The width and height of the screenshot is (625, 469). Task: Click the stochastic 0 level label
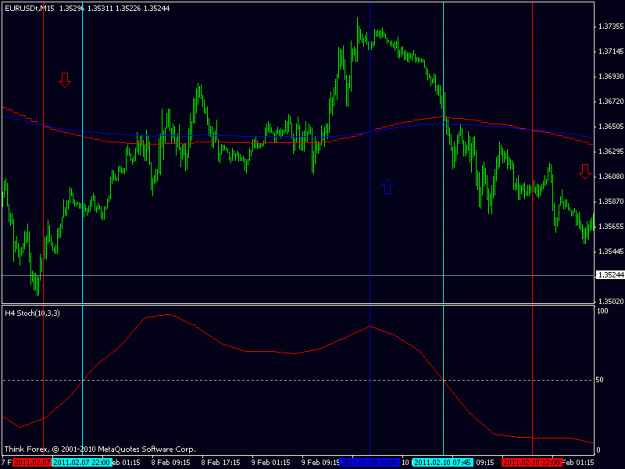coord(598,450)
